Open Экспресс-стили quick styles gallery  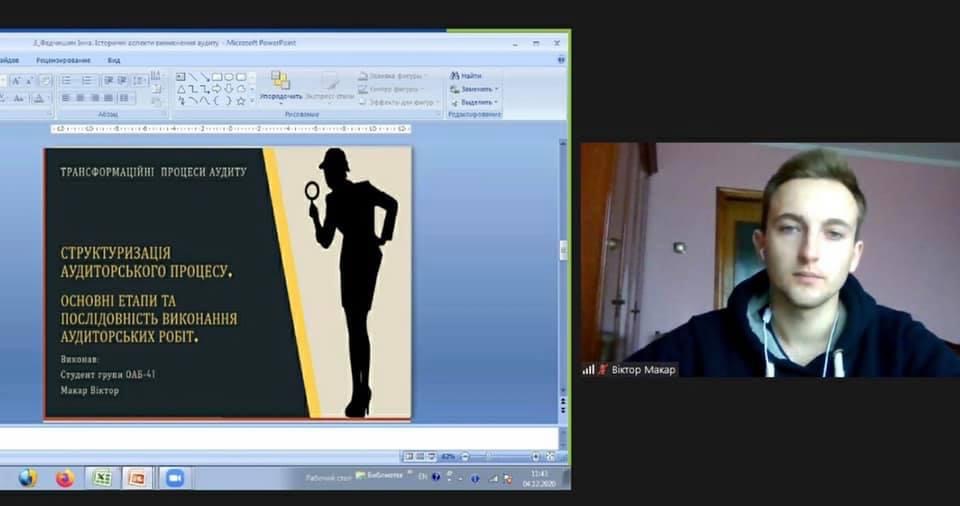pyautogui.click(x=330, y=86)
